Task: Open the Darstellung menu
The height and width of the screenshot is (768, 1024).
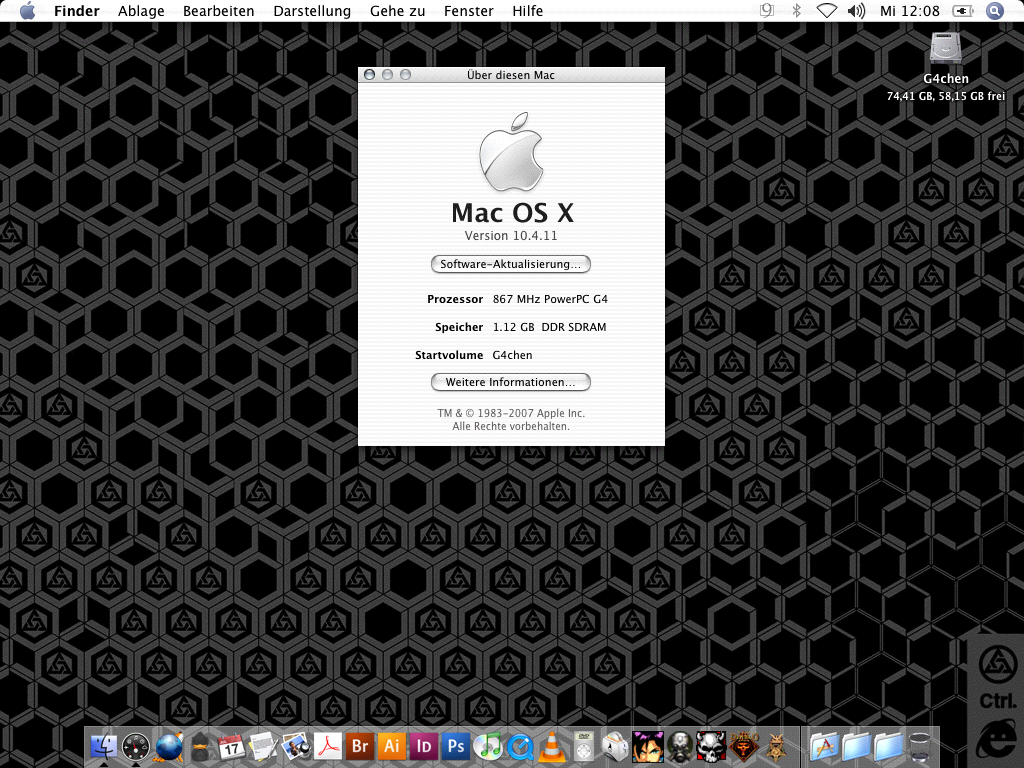Action: point(312,11)
